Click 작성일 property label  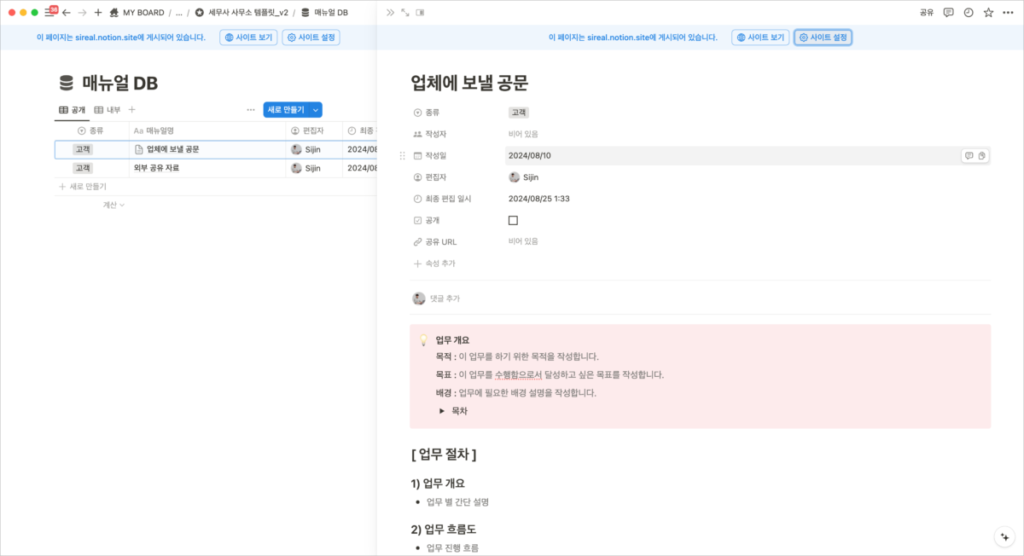tap(430, 155)
